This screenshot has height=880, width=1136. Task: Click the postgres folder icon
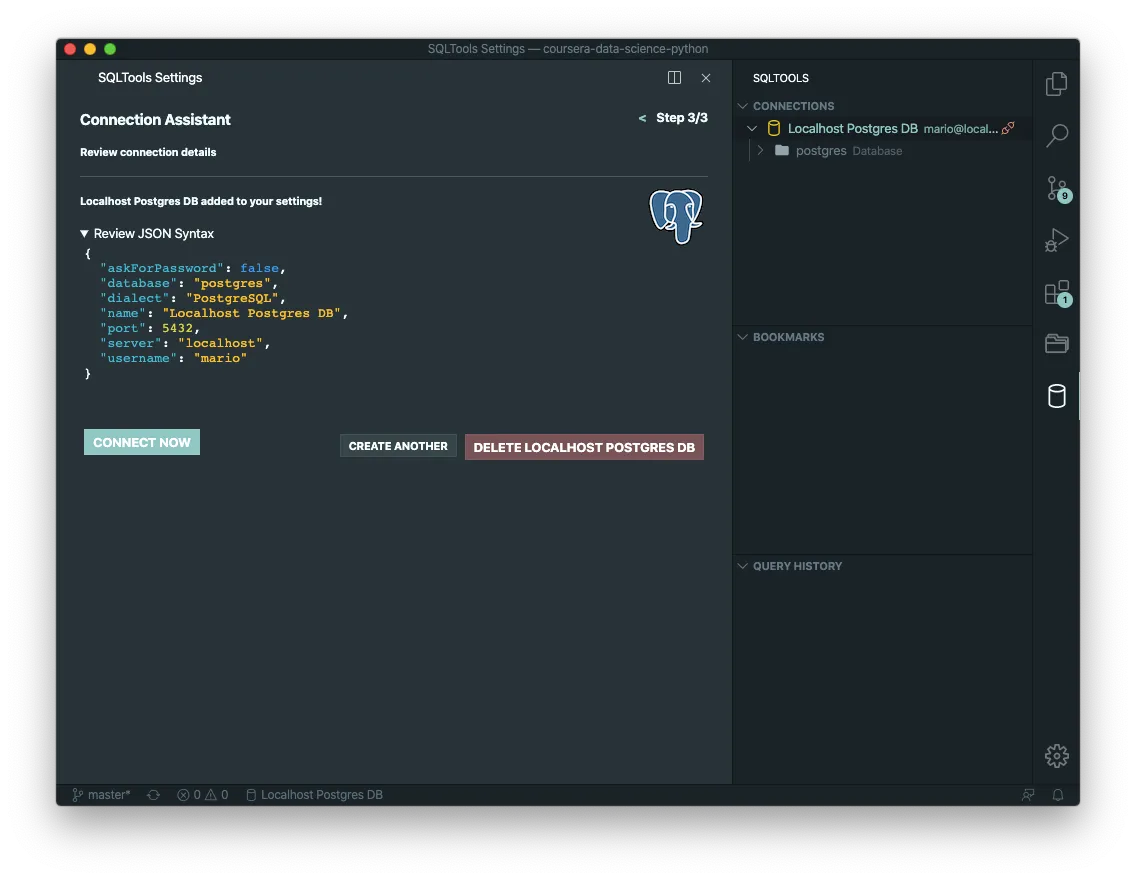pyautogui.click(x=782, y=150)
